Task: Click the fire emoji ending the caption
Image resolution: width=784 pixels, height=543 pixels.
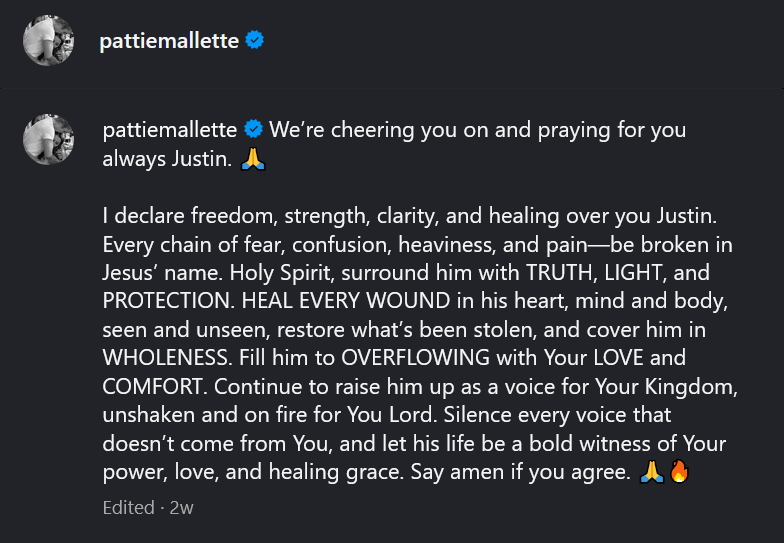Action: pos(679,472)
